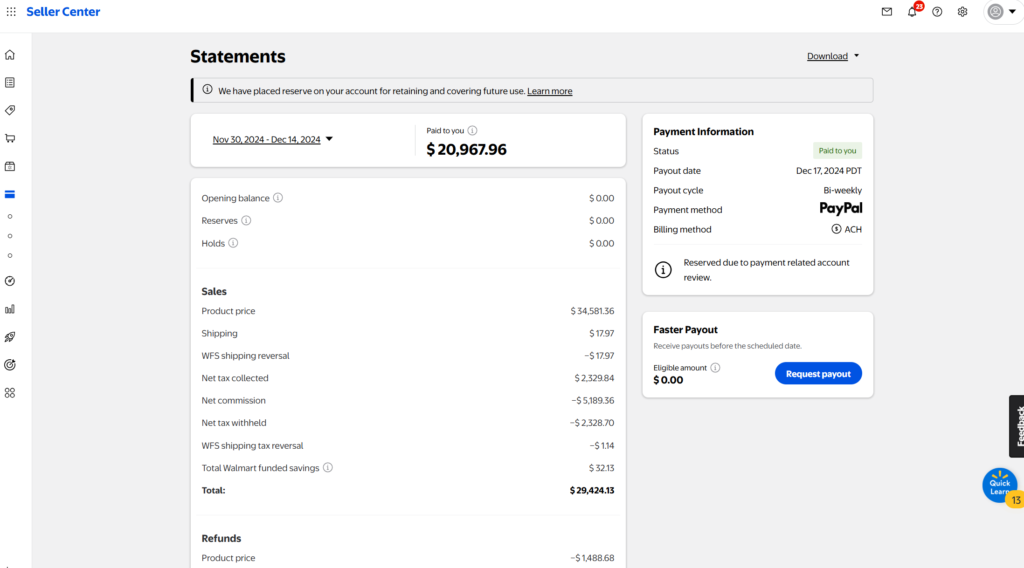
Task: Open the app grid menu beside Seller Center
Action: (x=11, y=12)
